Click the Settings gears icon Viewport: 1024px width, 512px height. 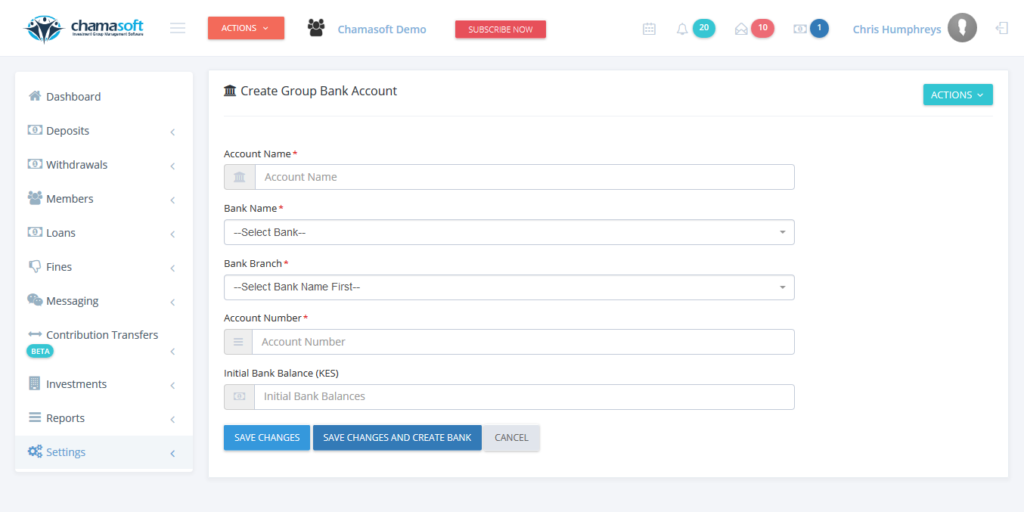click(x=35, y=451)
